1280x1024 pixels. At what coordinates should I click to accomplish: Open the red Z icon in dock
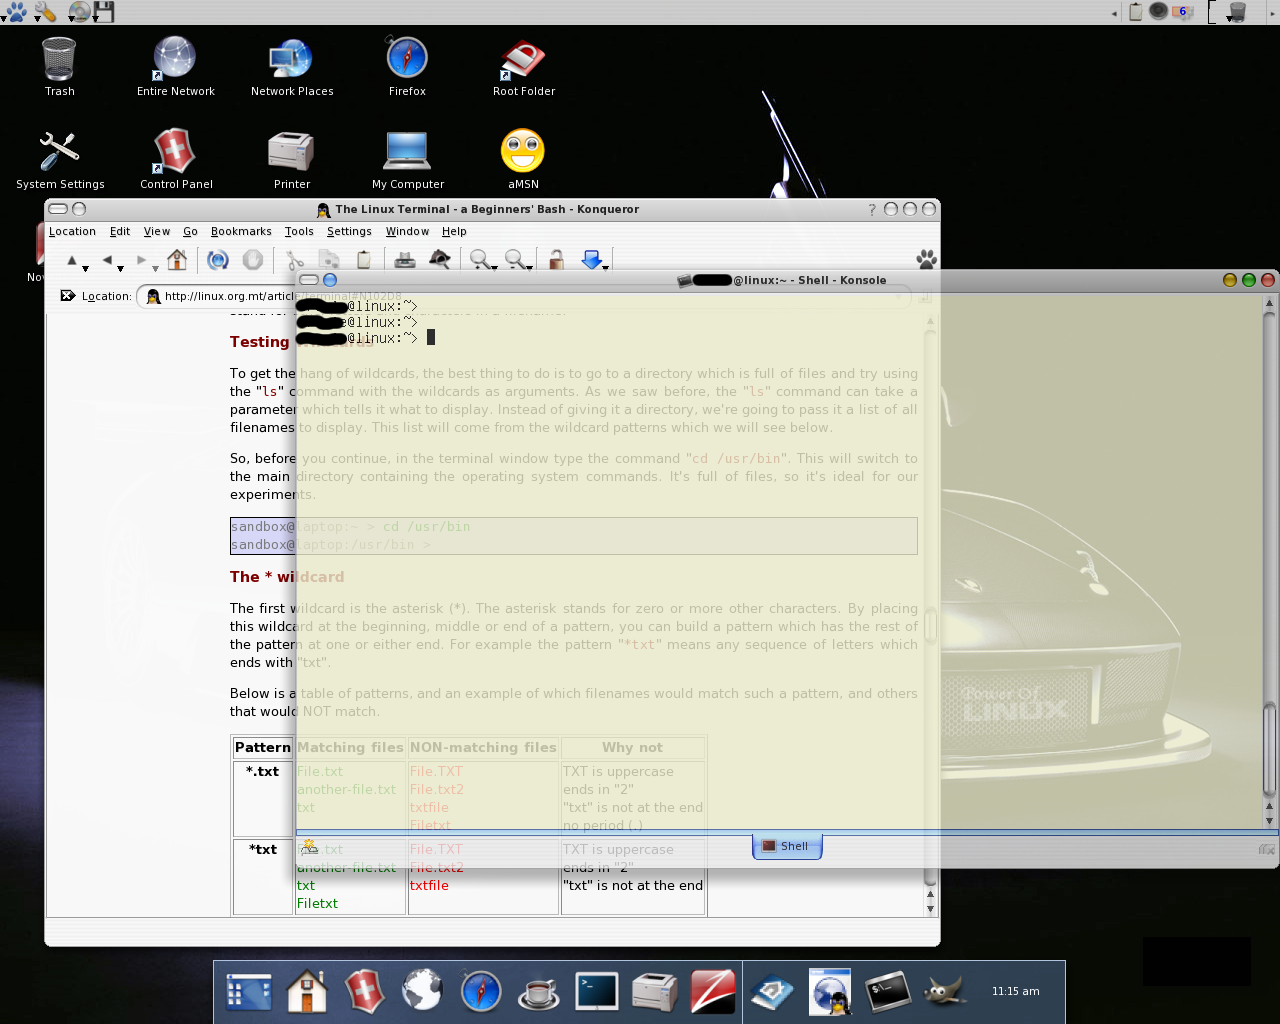[712, 992]
